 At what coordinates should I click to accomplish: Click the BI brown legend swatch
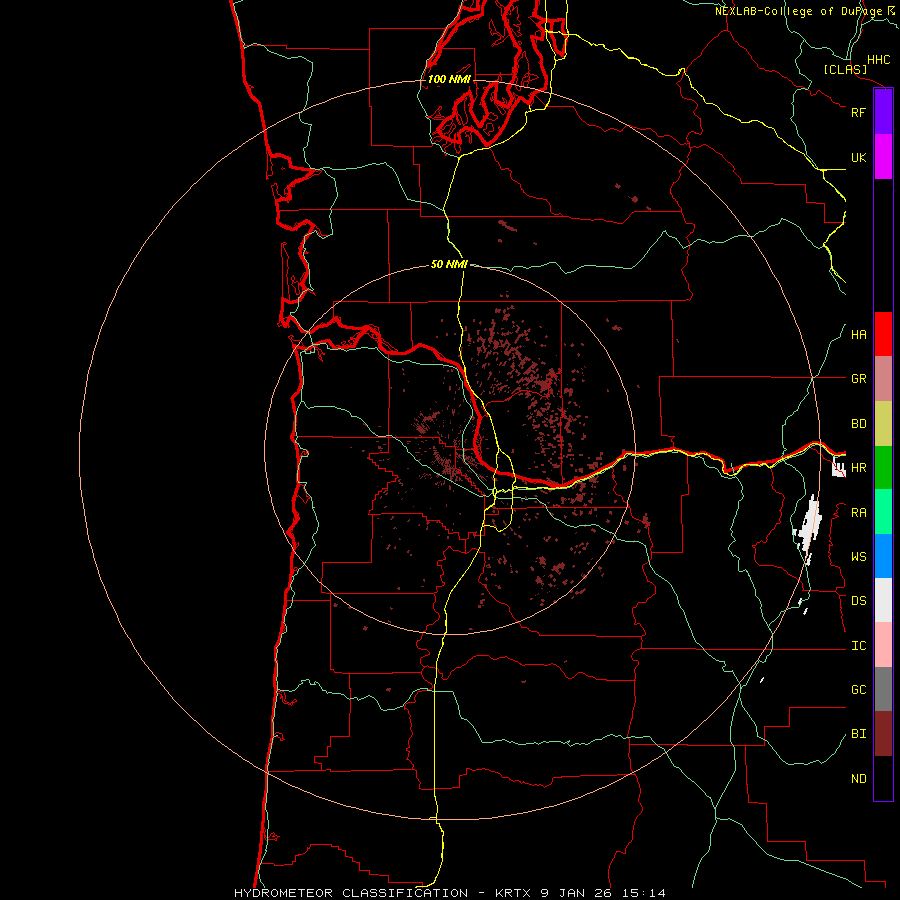tap(883, 734)
